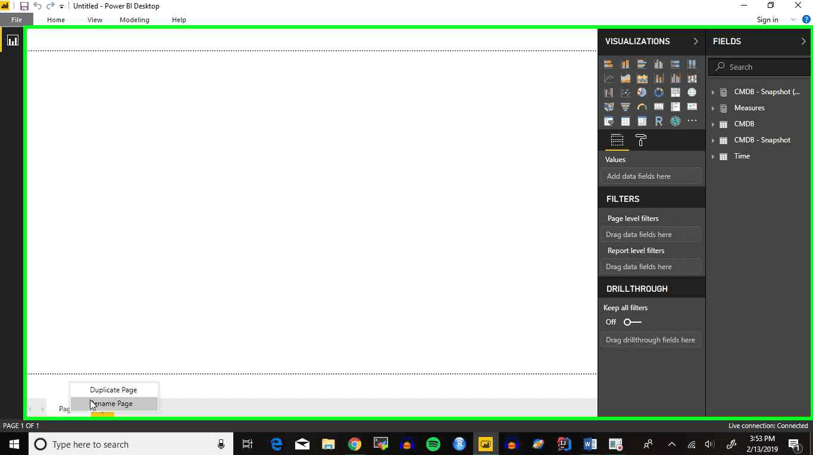This screenshot has height=455, width=815.
Task: Add a Table visual
Action: coord(625,121)
